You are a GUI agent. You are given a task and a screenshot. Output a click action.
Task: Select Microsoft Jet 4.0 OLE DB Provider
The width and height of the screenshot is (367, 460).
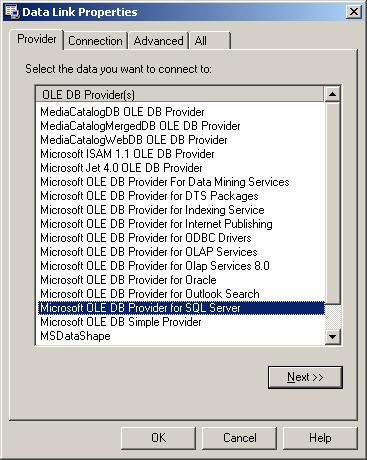[x=121, y=168]
